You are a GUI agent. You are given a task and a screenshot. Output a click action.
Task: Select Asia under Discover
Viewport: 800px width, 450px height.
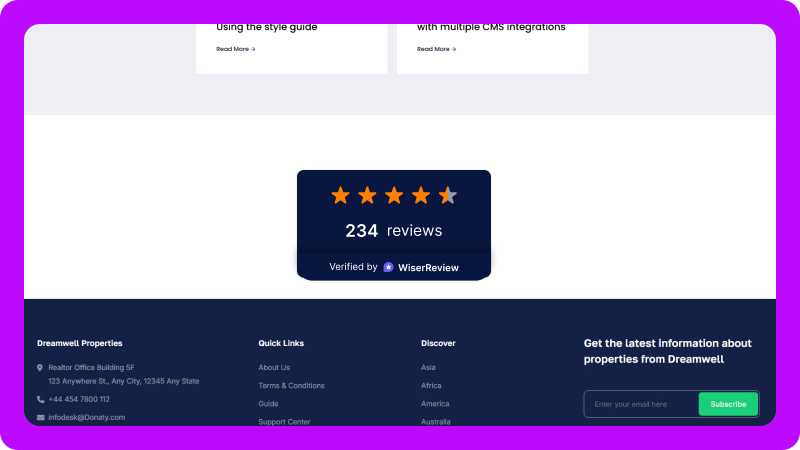click(429, 368)
